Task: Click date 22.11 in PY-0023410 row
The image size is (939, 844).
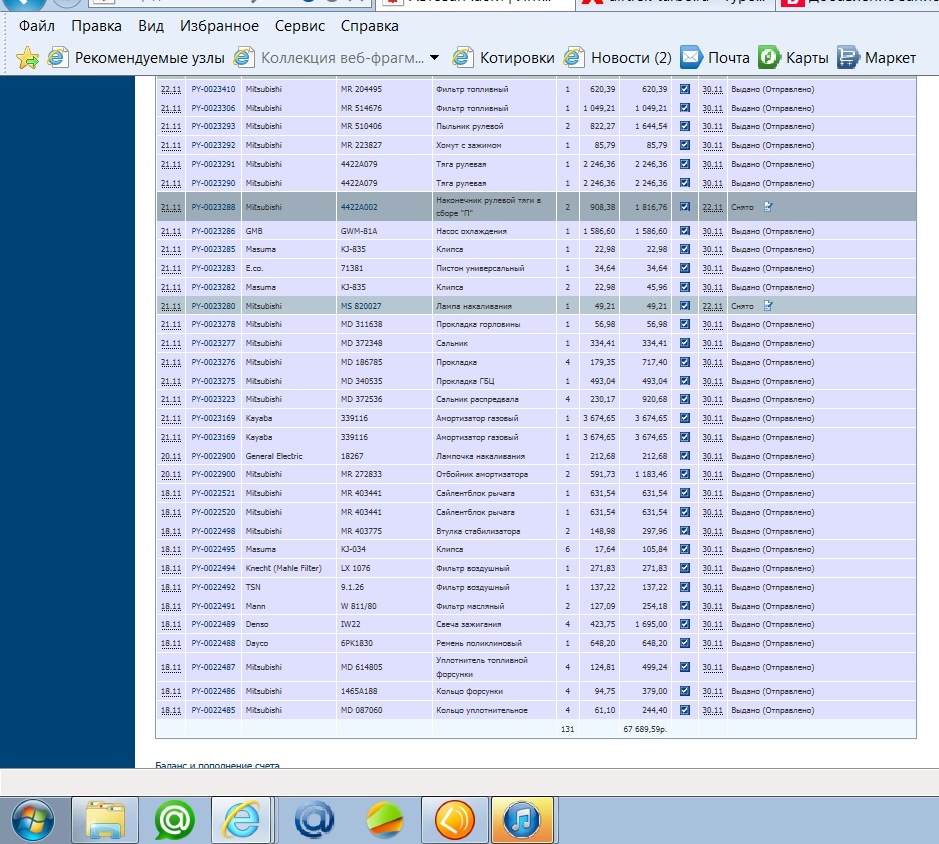Action: (171, 89)
